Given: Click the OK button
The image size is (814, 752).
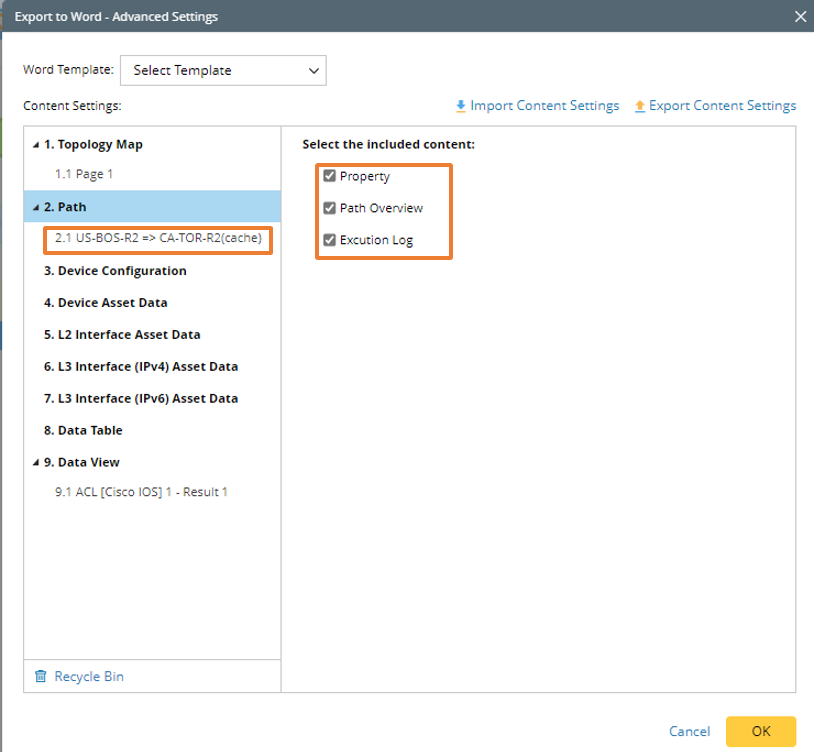Looking at the screenshot, I should click(x=761, y=731).
